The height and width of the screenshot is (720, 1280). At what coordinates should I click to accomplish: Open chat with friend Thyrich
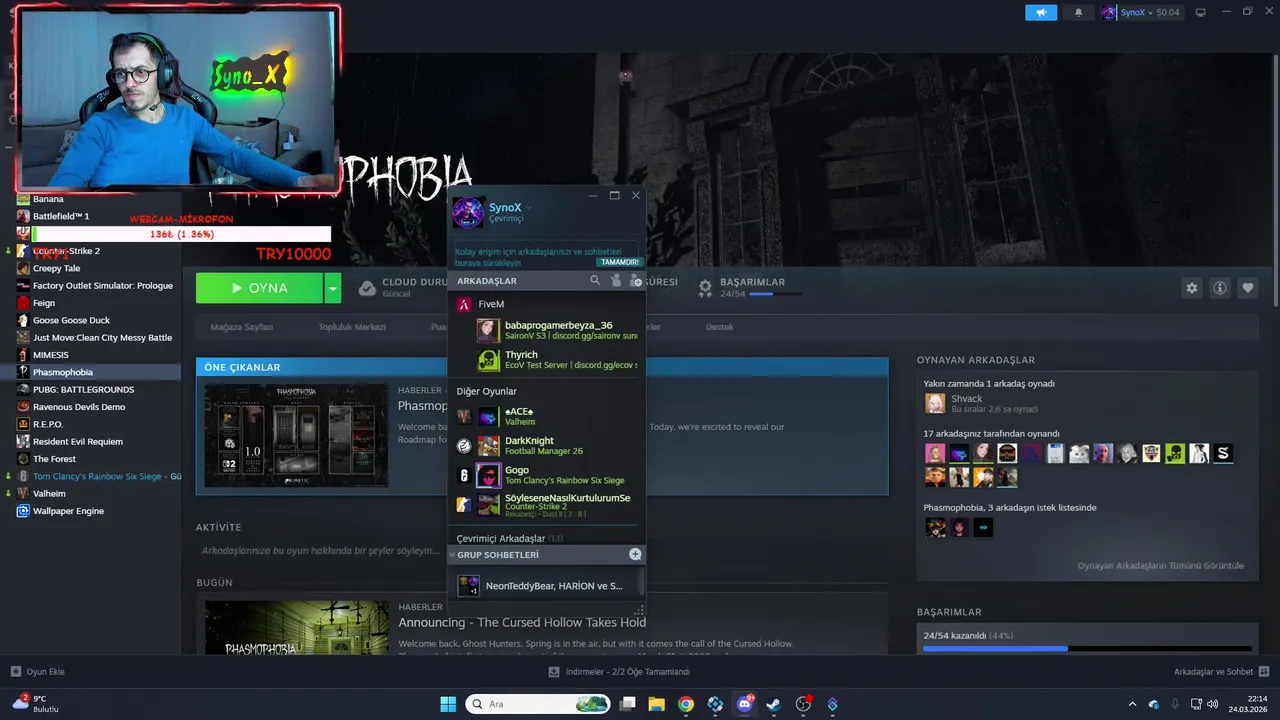pos(557,360)
